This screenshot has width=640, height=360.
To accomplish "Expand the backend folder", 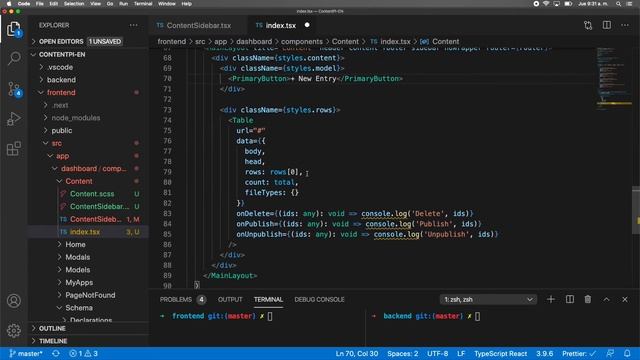I will 61,80.
